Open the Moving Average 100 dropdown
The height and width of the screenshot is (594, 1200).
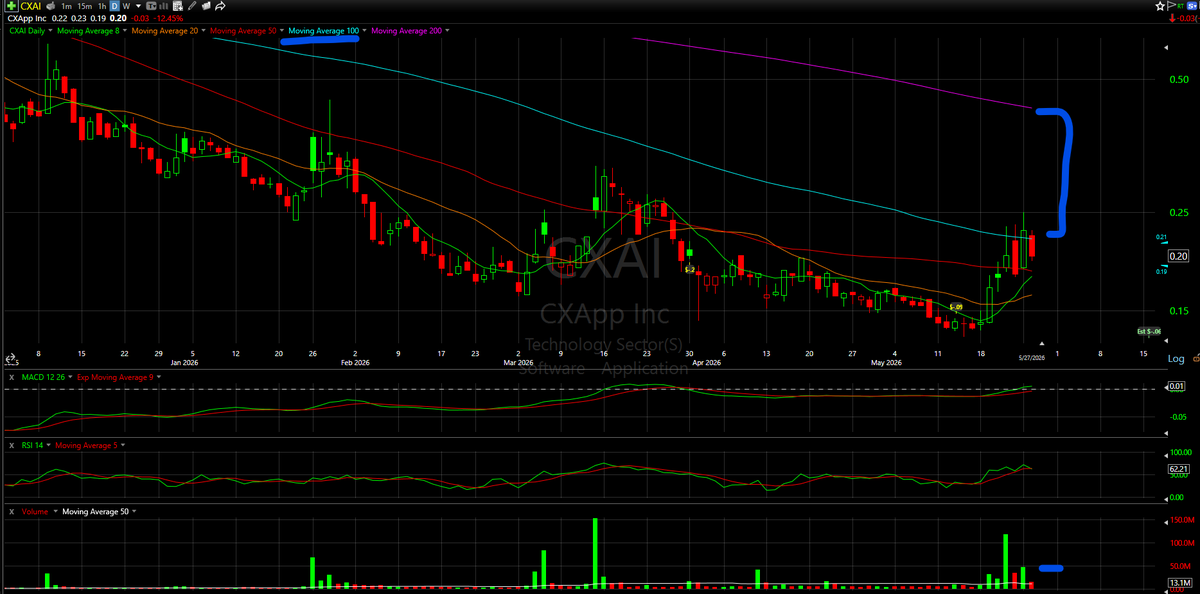click(365, 31)
